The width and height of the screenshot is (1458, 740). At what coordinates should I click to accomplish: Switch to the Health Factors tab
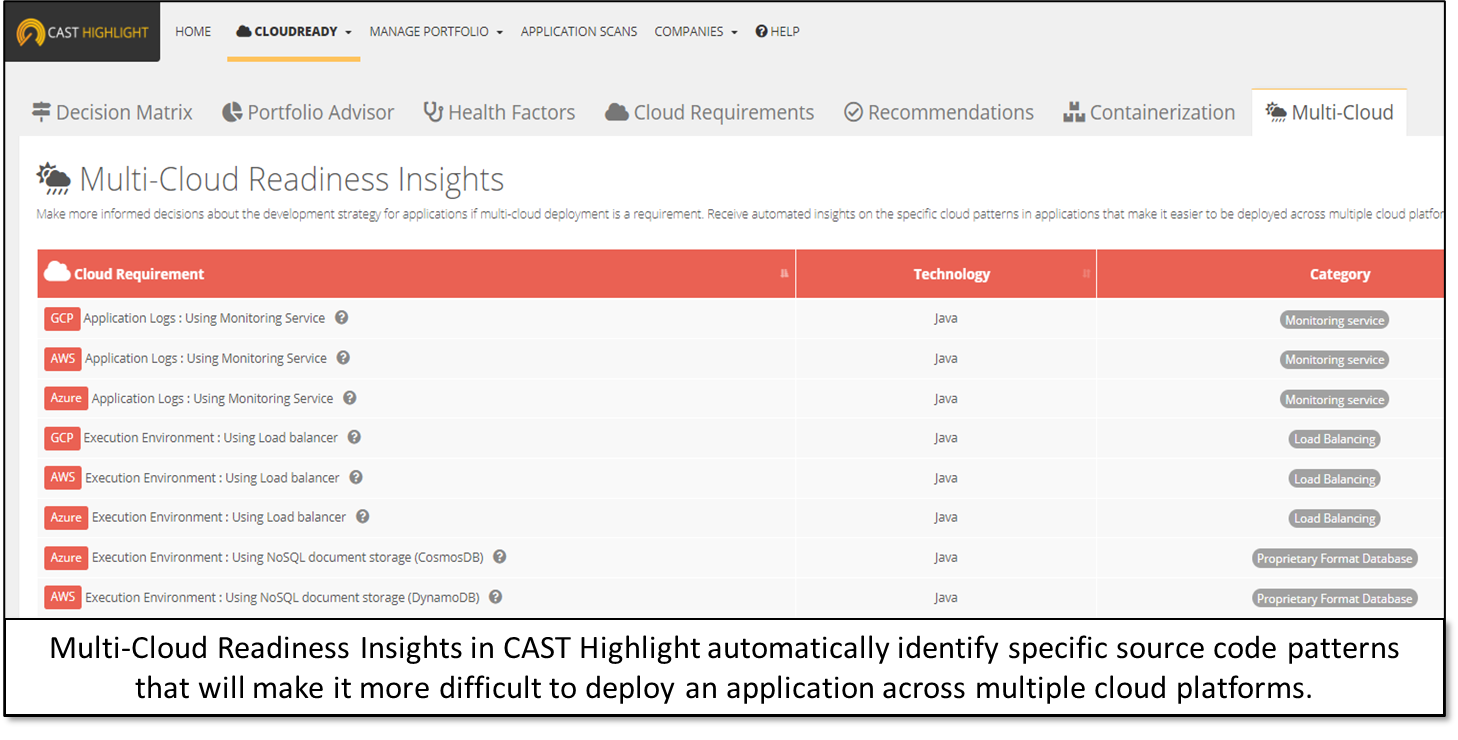[x=499, y=112]
